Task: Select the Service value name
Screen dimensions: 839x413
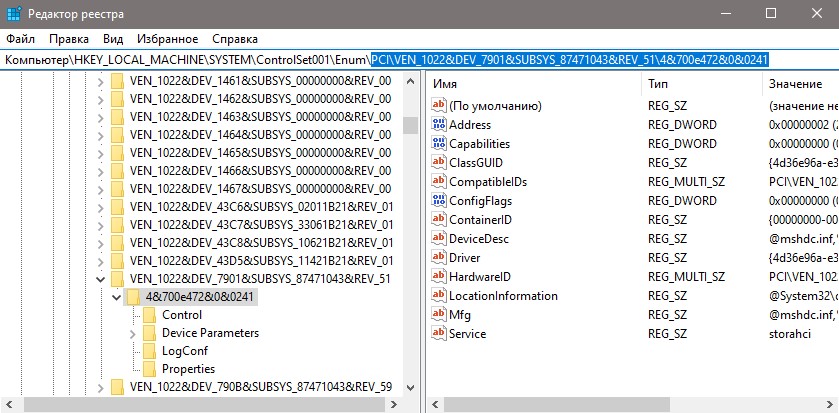Action: click(467, 334)
